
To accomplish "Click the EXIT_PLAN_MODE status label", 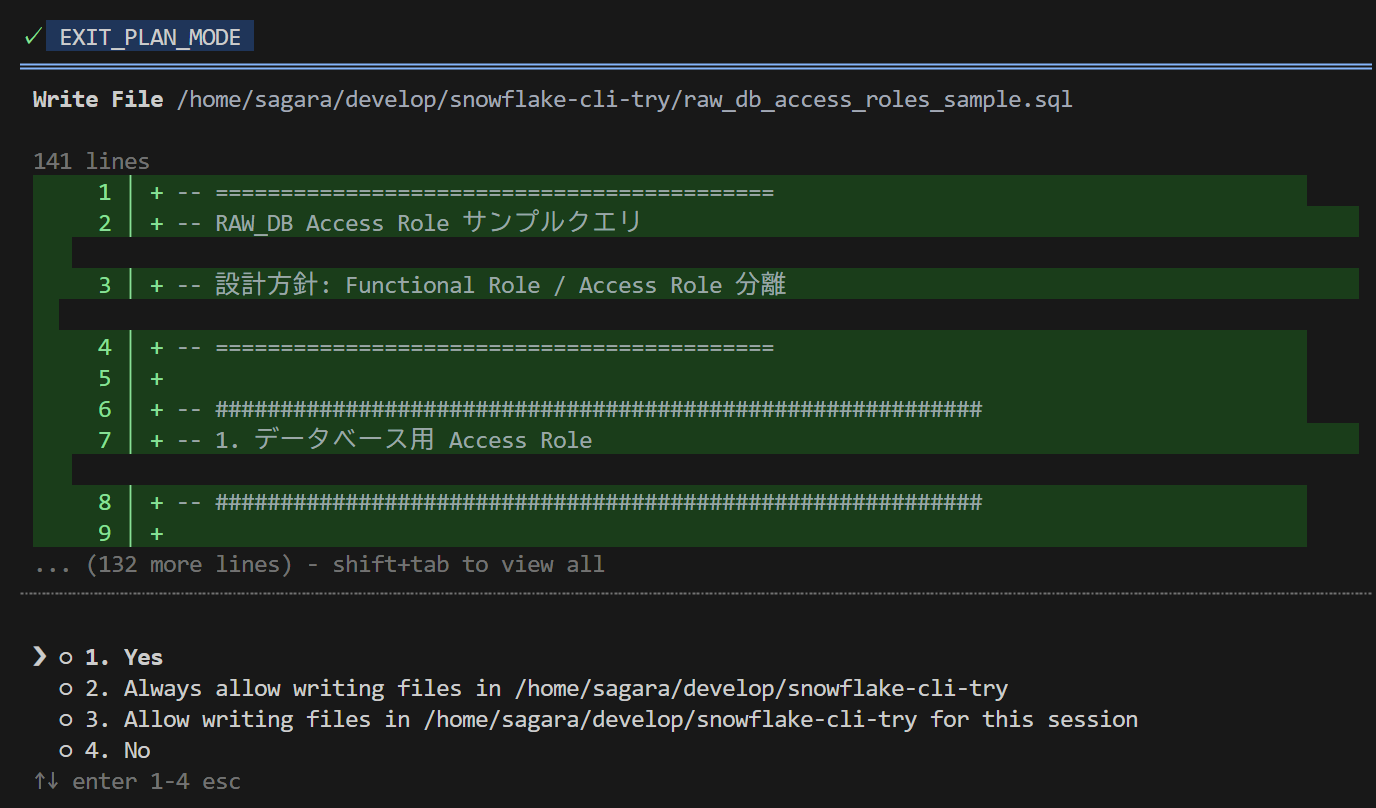I will [150, 38].
